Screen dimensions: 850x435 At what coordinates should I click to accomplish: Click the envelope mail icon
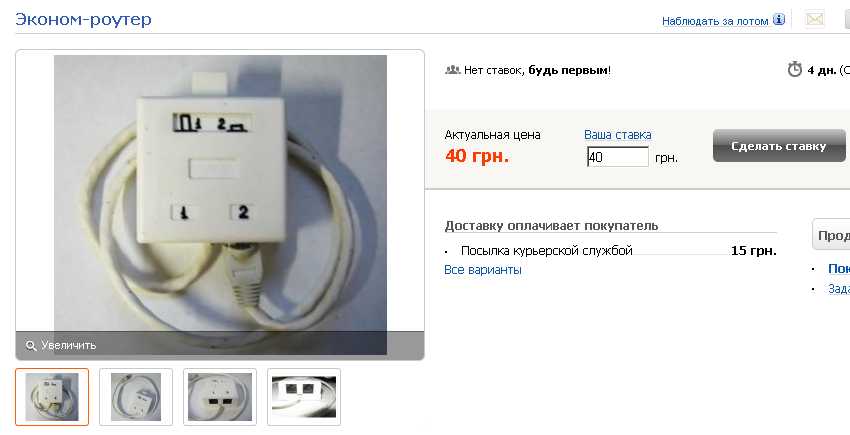click(815, 19)
